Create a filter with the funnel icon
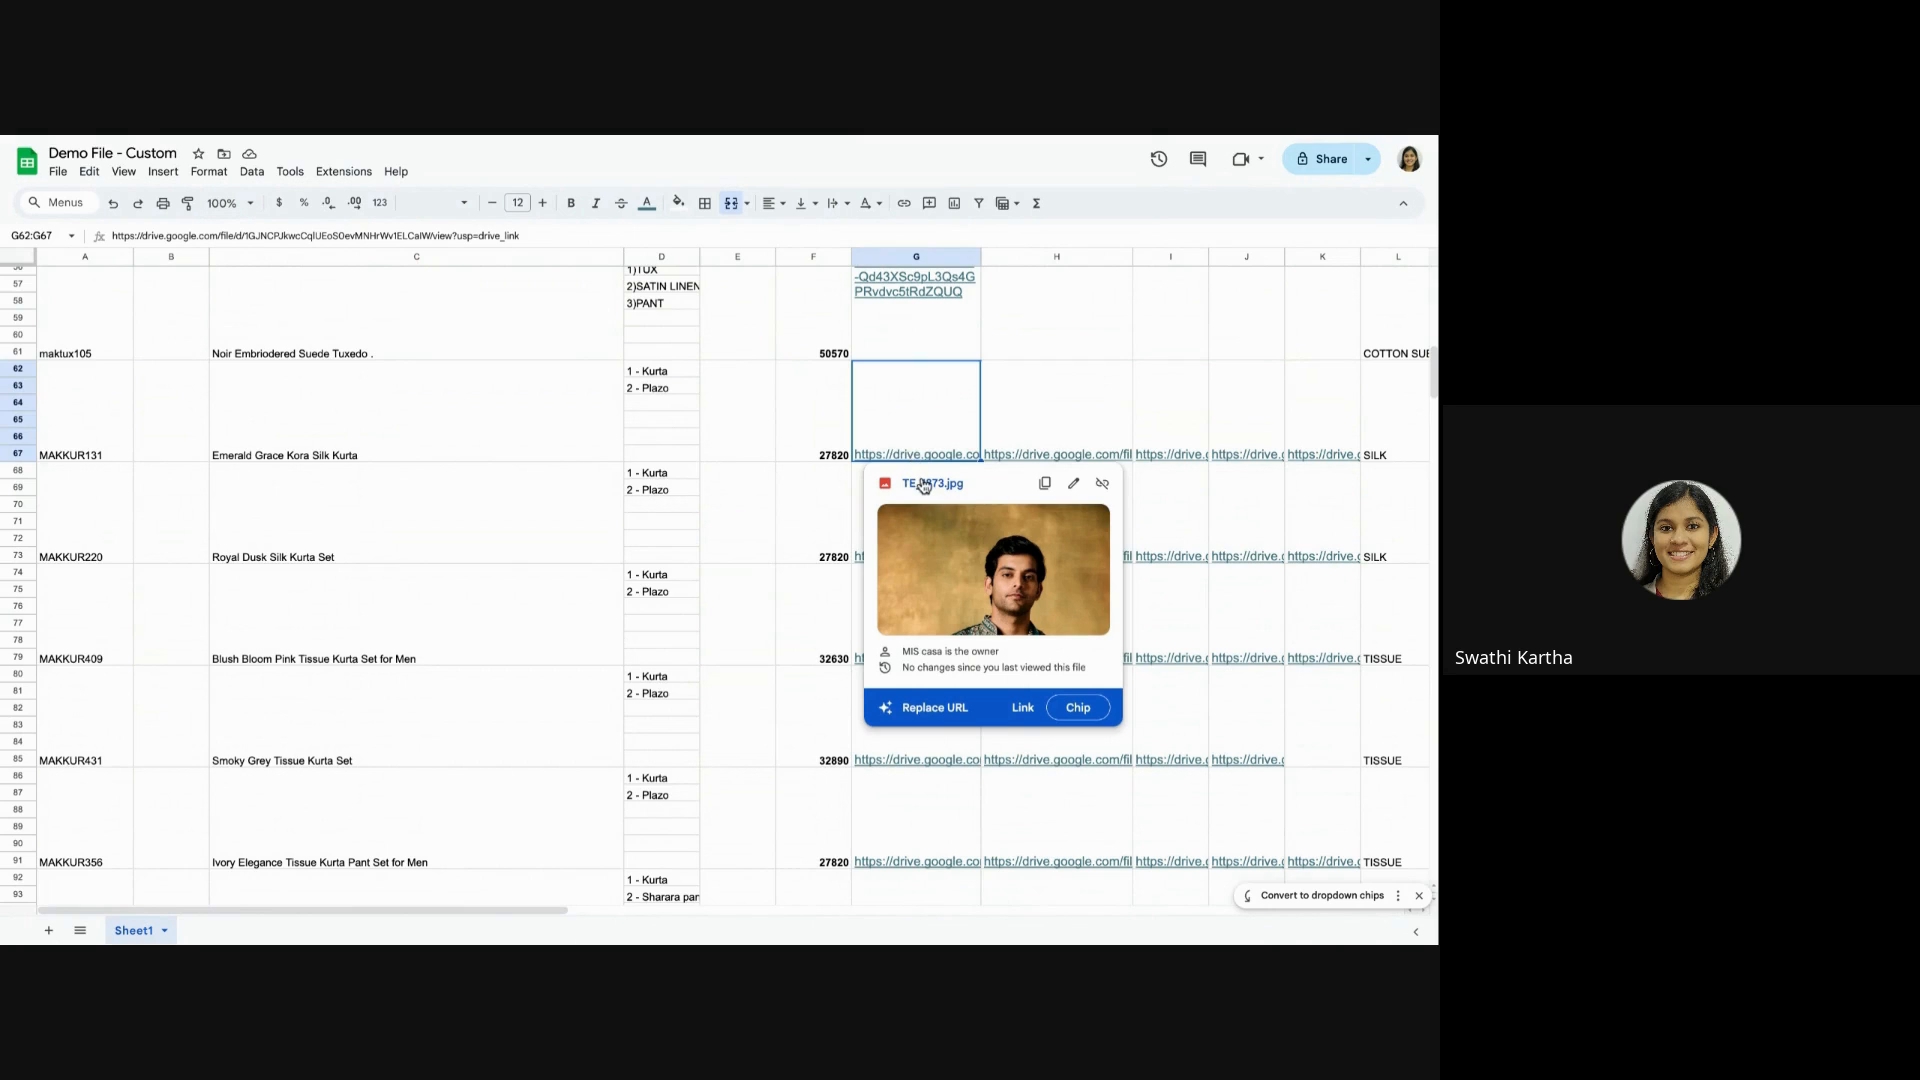This screenshot has width=1920, height=1080. point(979,203)
